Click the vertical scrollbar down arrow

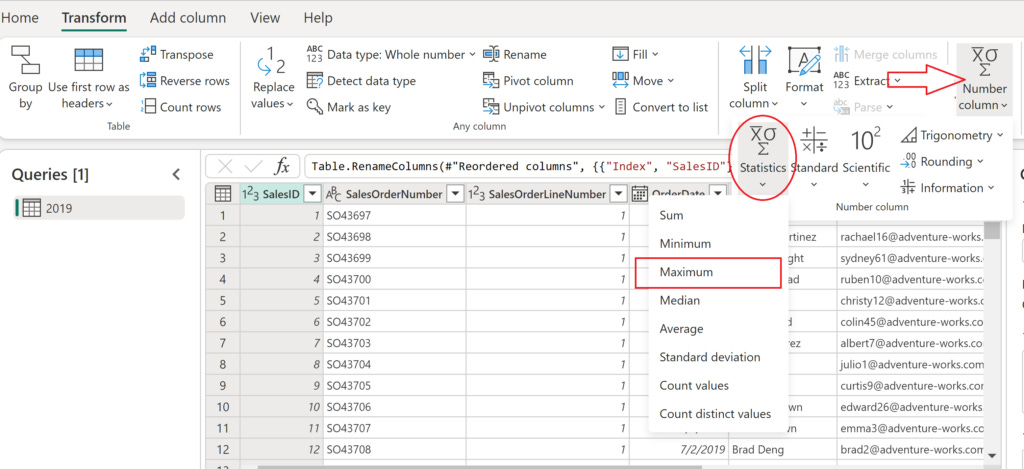click(993, 455)
